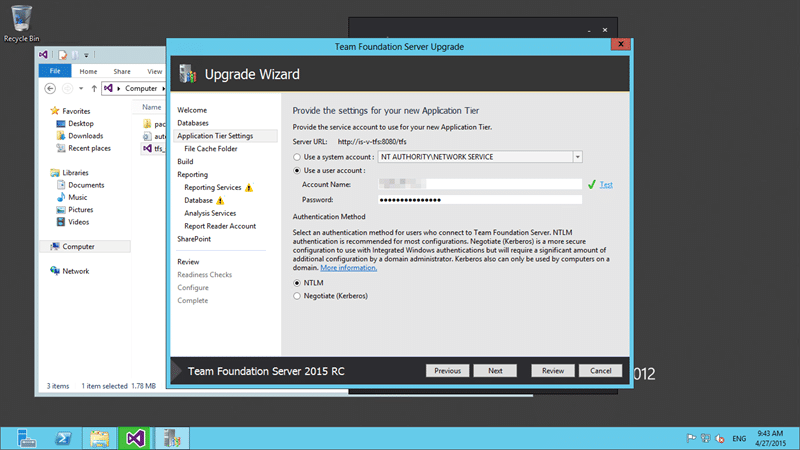Go to the Review wizard step
Image resolution: width=800 pixels, height=450 pixels.
tap(188, 262)
